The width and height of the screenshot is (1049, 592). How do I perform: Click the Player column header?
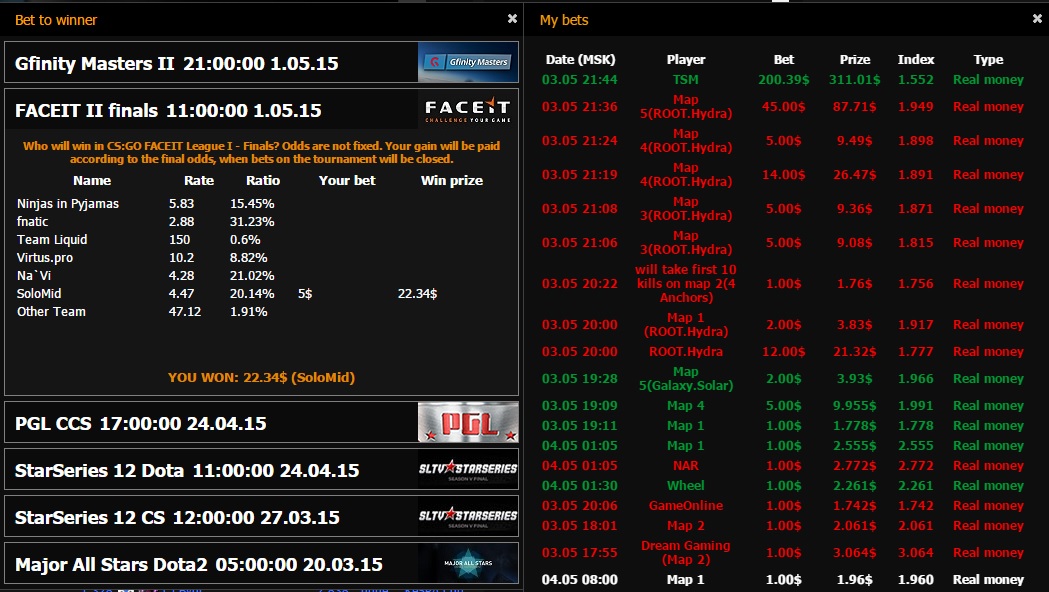pyautogui.click(x=686, y=60)
